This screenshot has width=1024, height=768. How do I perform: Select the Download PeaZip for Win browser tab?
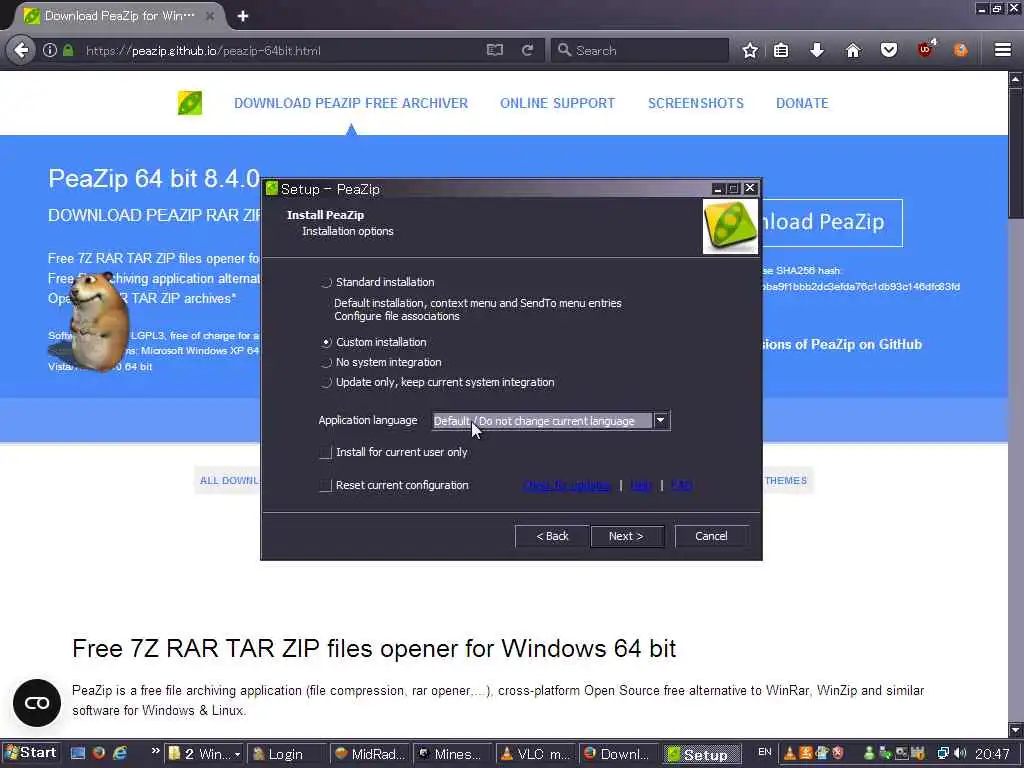118,16
